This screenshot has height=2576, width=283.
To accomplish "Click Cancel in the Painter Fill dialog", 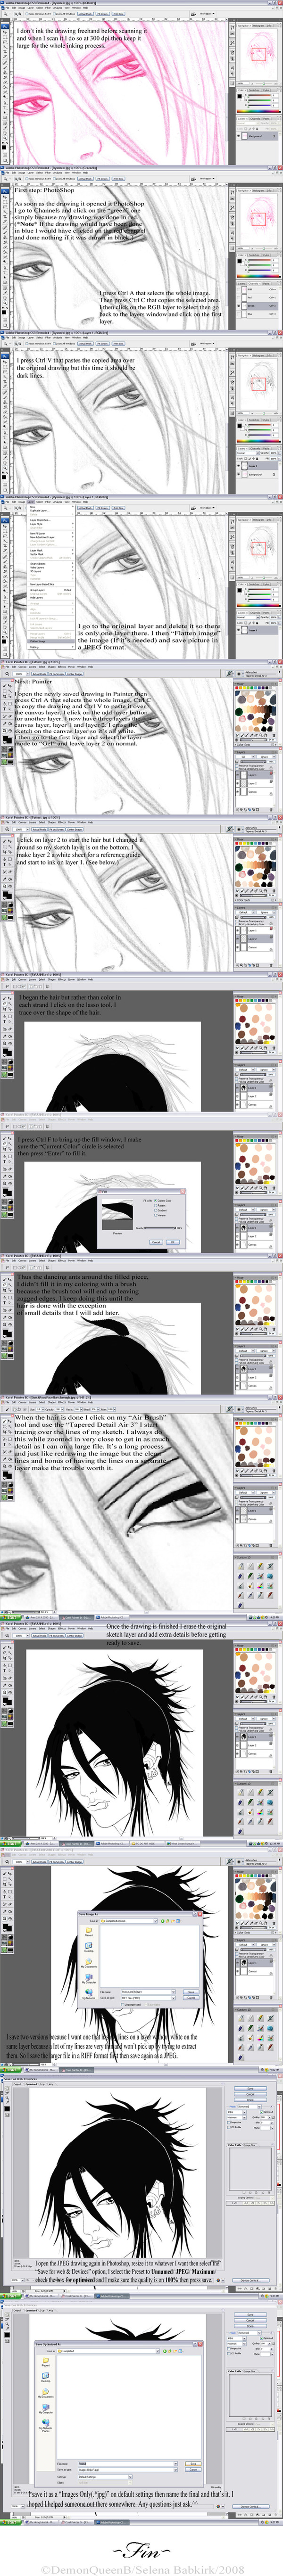I will pyautogui.click(x=156, y=1242).
